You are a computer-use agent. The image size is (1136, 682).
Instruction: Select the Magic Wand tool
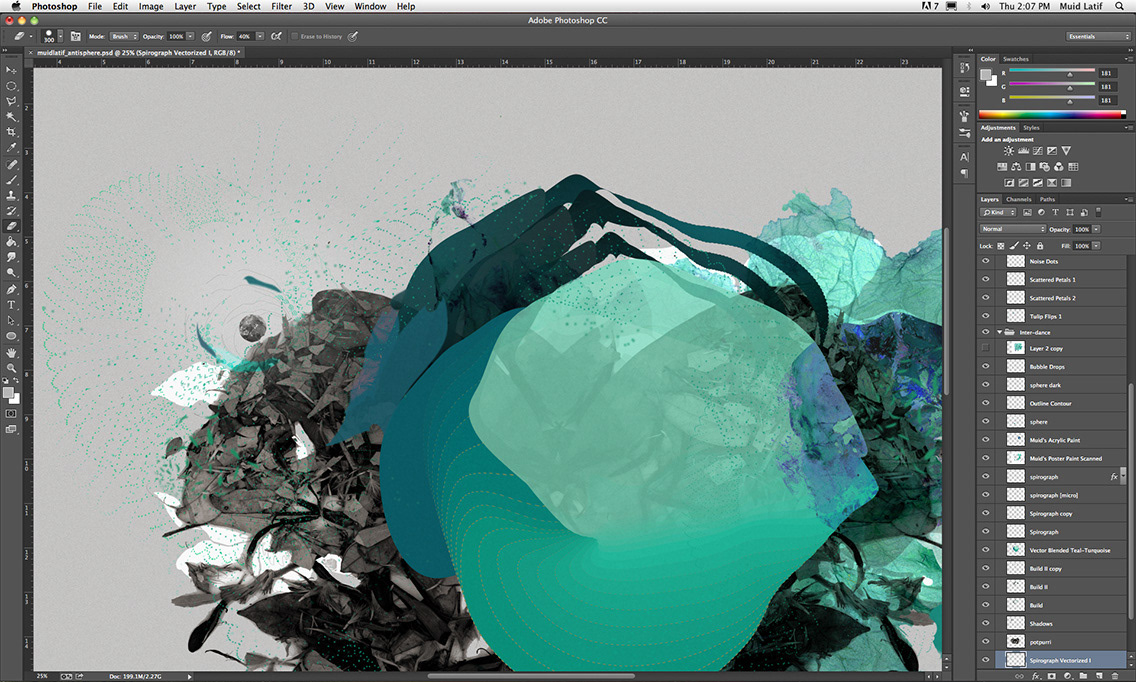[x=11, y=117]
